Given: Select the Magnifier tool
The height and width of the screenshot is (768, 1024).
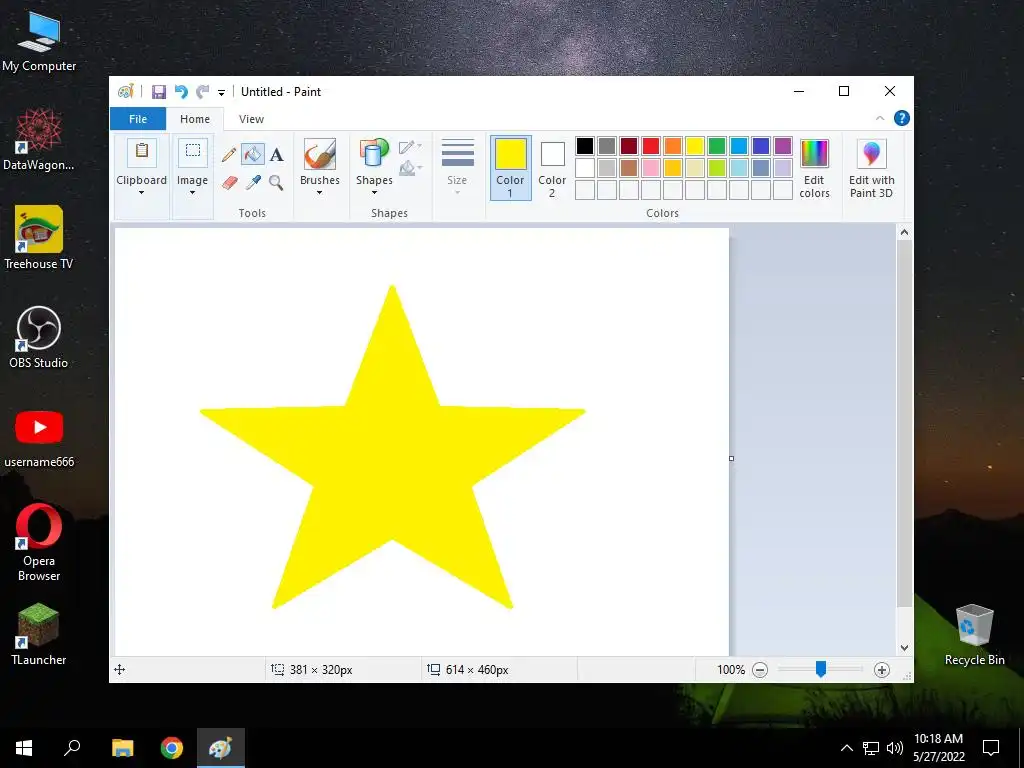Looking at the screenshot, I should pos(276,182).
